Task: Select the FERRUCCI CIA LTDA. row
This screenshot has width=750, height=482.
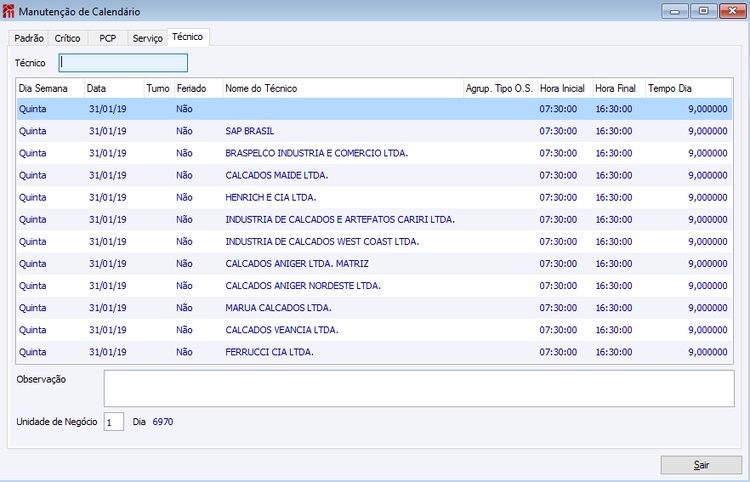Action: (374, 352)
